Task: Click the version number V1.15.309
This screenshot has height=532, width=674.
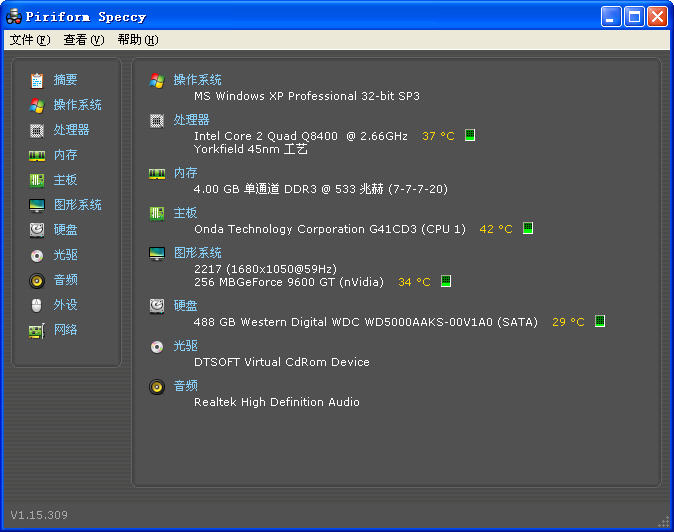Action: pos(39,515)
